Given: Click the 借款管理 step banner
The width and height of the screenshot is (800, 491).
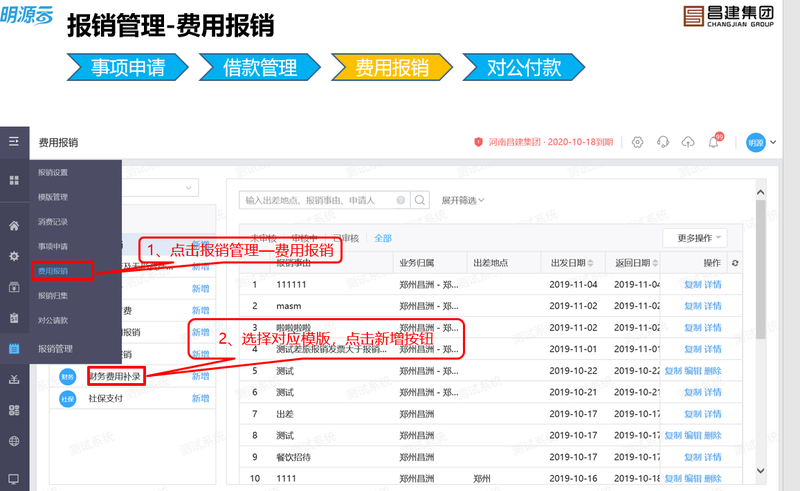Looking at the screenshot, I should 260,67.
